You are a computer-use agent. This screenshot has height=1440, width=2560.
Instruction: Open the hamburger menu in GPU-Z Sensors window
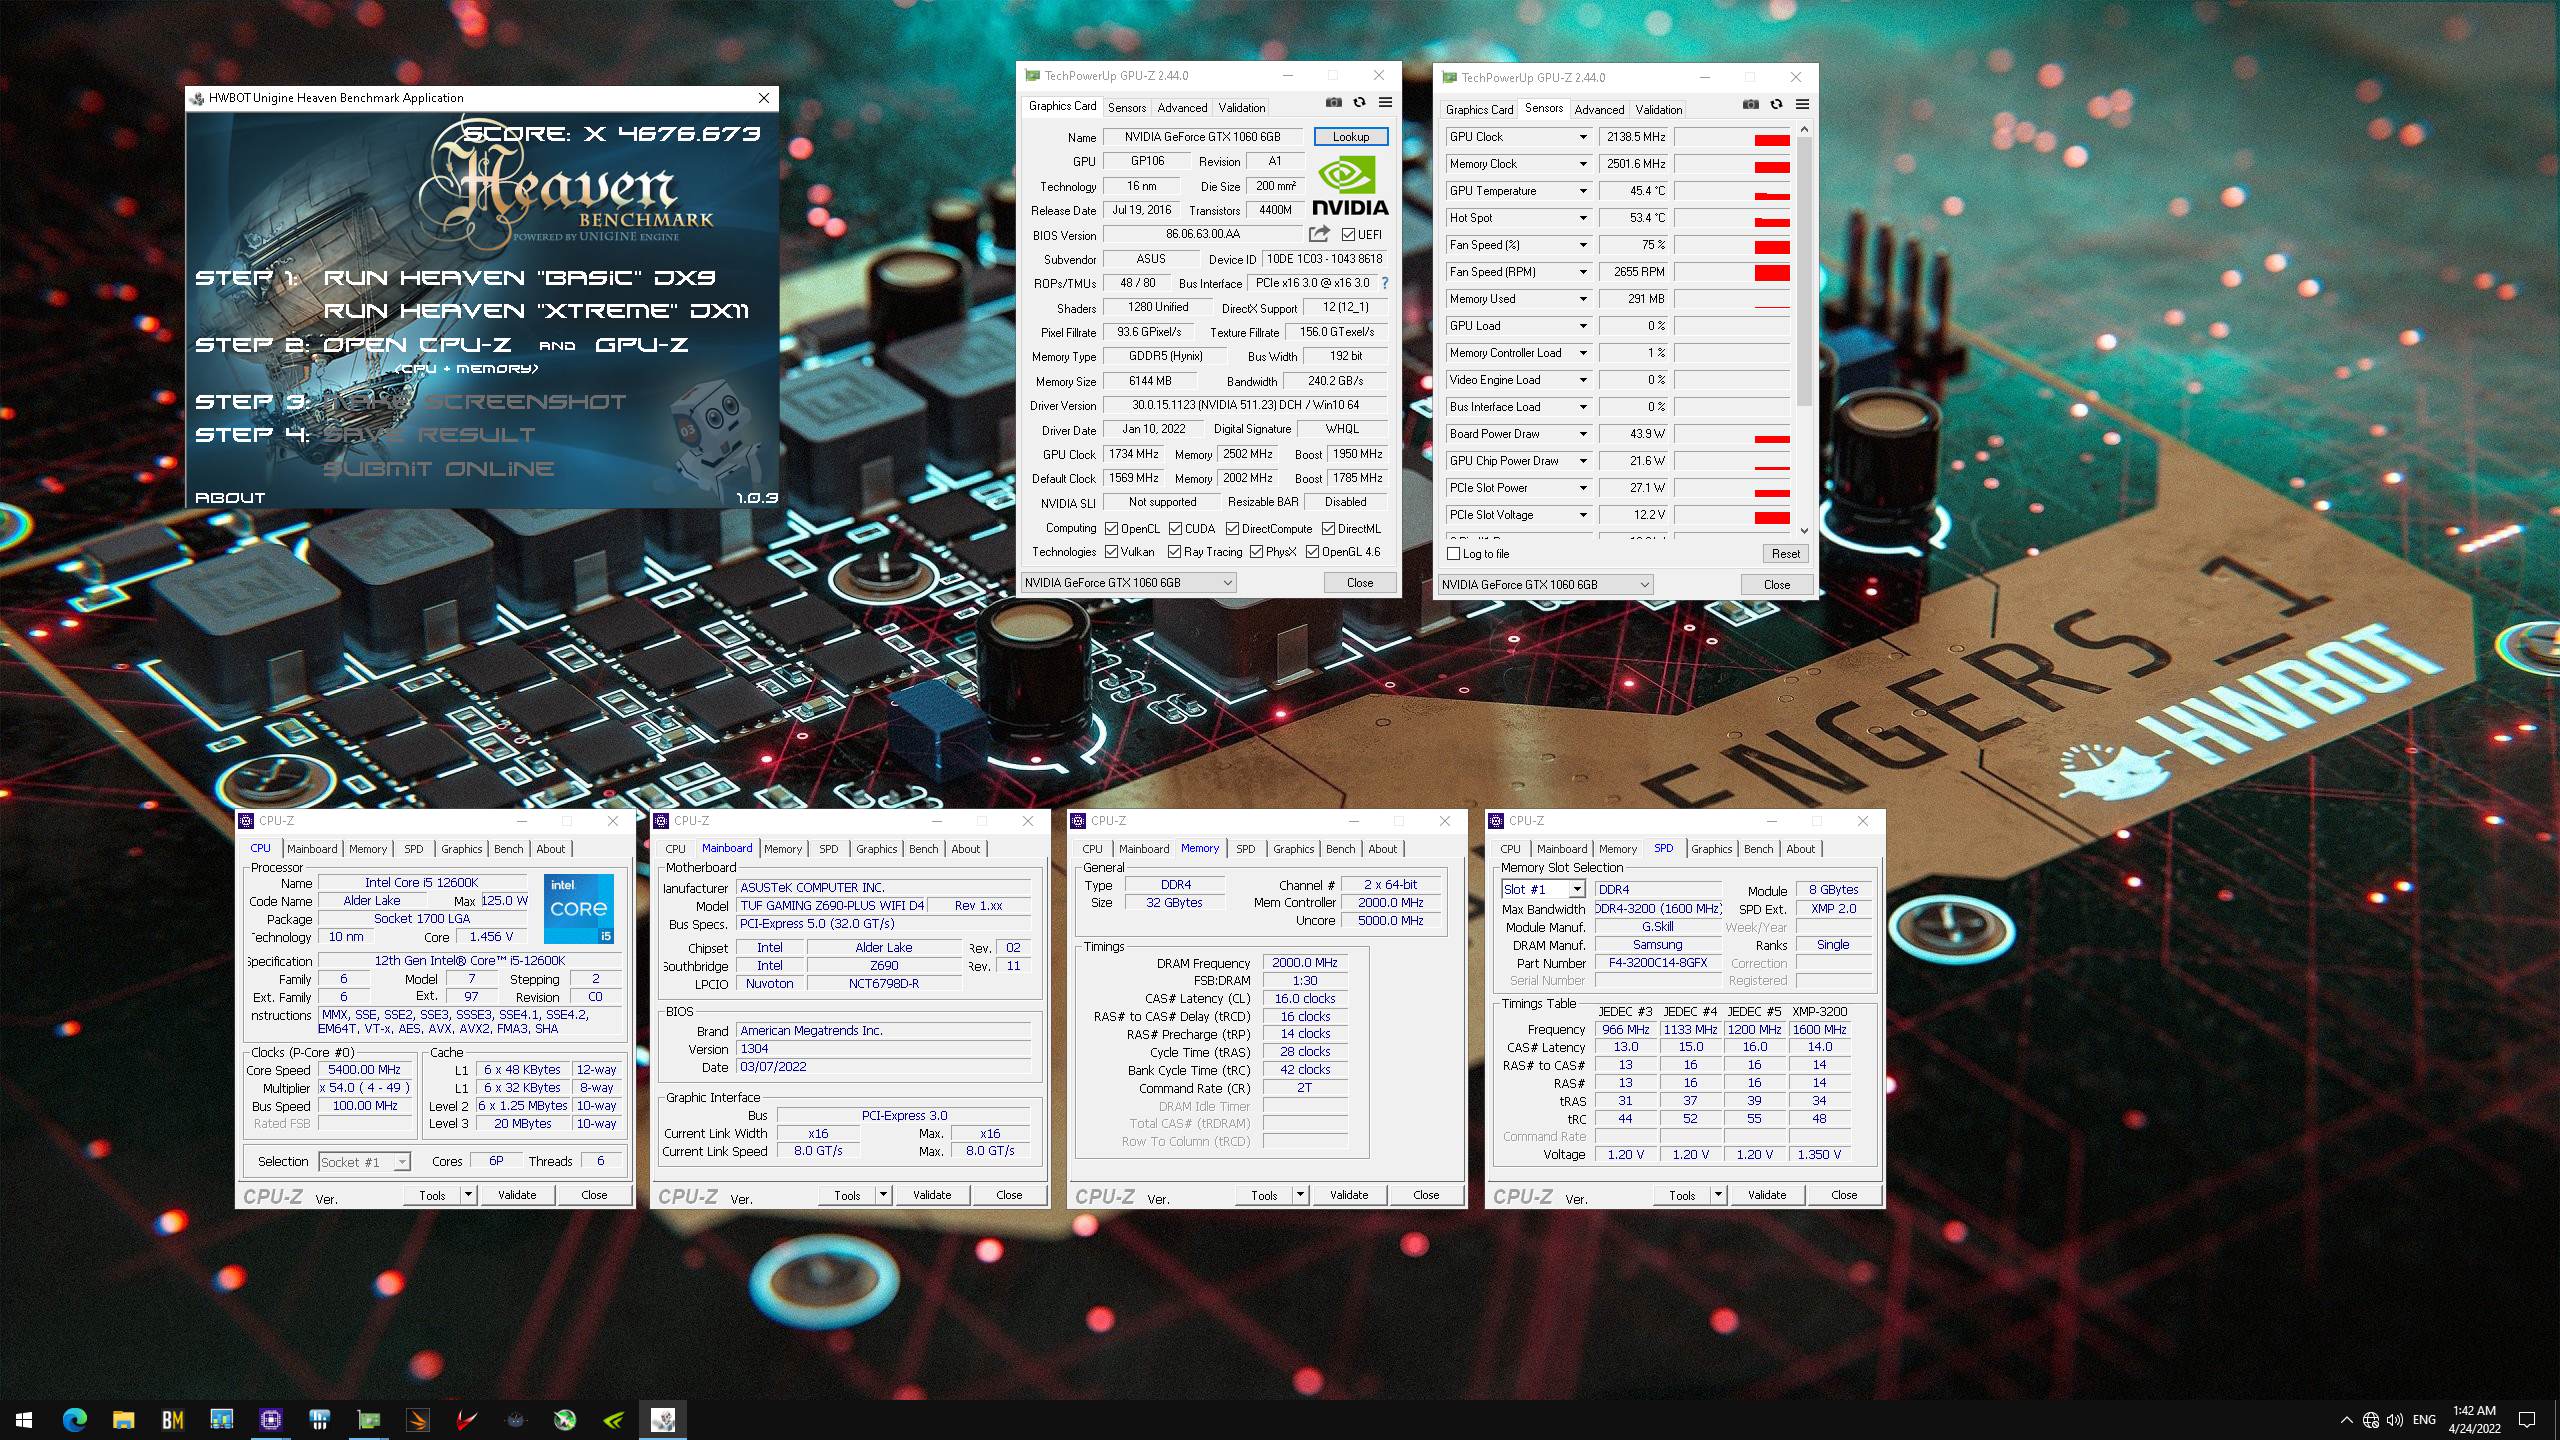(x=1802, y=104)
